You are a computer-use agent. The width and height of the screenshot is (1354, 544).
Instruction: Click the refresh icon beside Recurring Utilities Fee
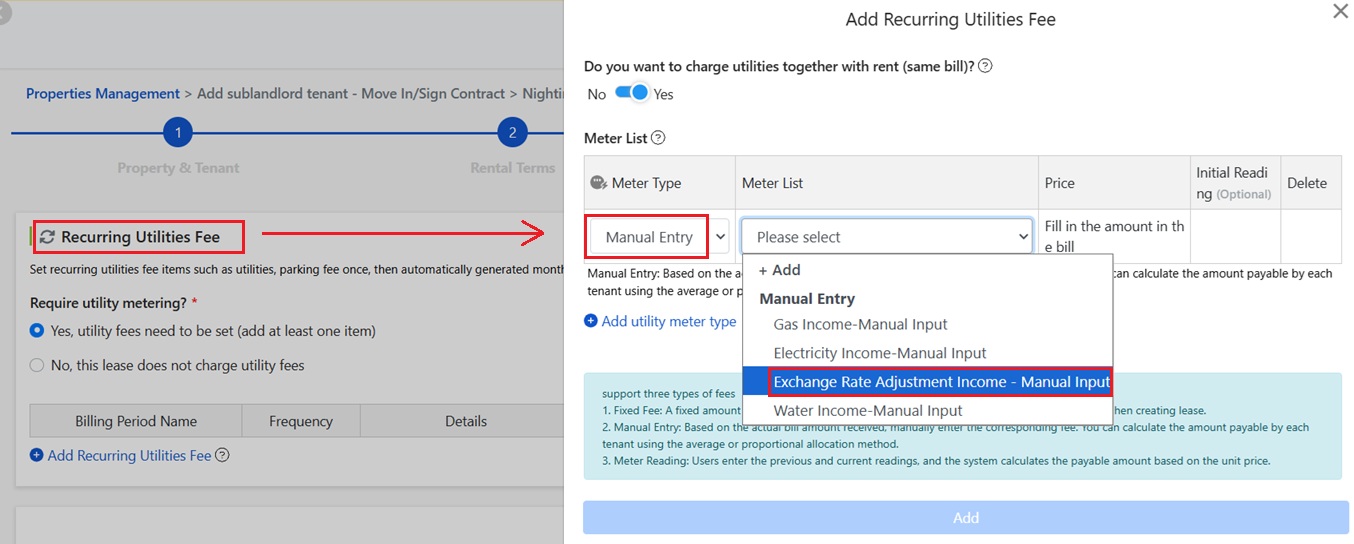[47, 237]
